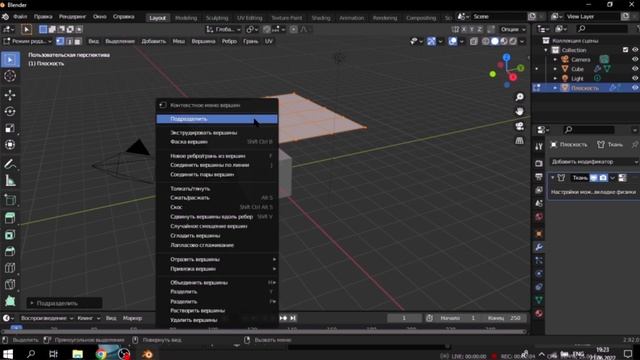Click the viewport zoom magnifier icon
Screen dimensions: 640x360
pos(519,97)
